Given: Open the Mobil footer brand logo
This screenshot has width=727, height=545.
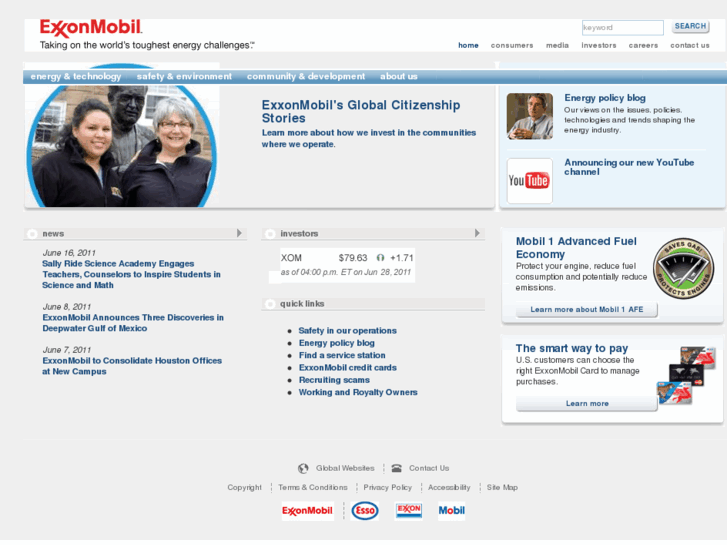Looking at the screenshot, I should pyautogui.click(x=452, y=511).
